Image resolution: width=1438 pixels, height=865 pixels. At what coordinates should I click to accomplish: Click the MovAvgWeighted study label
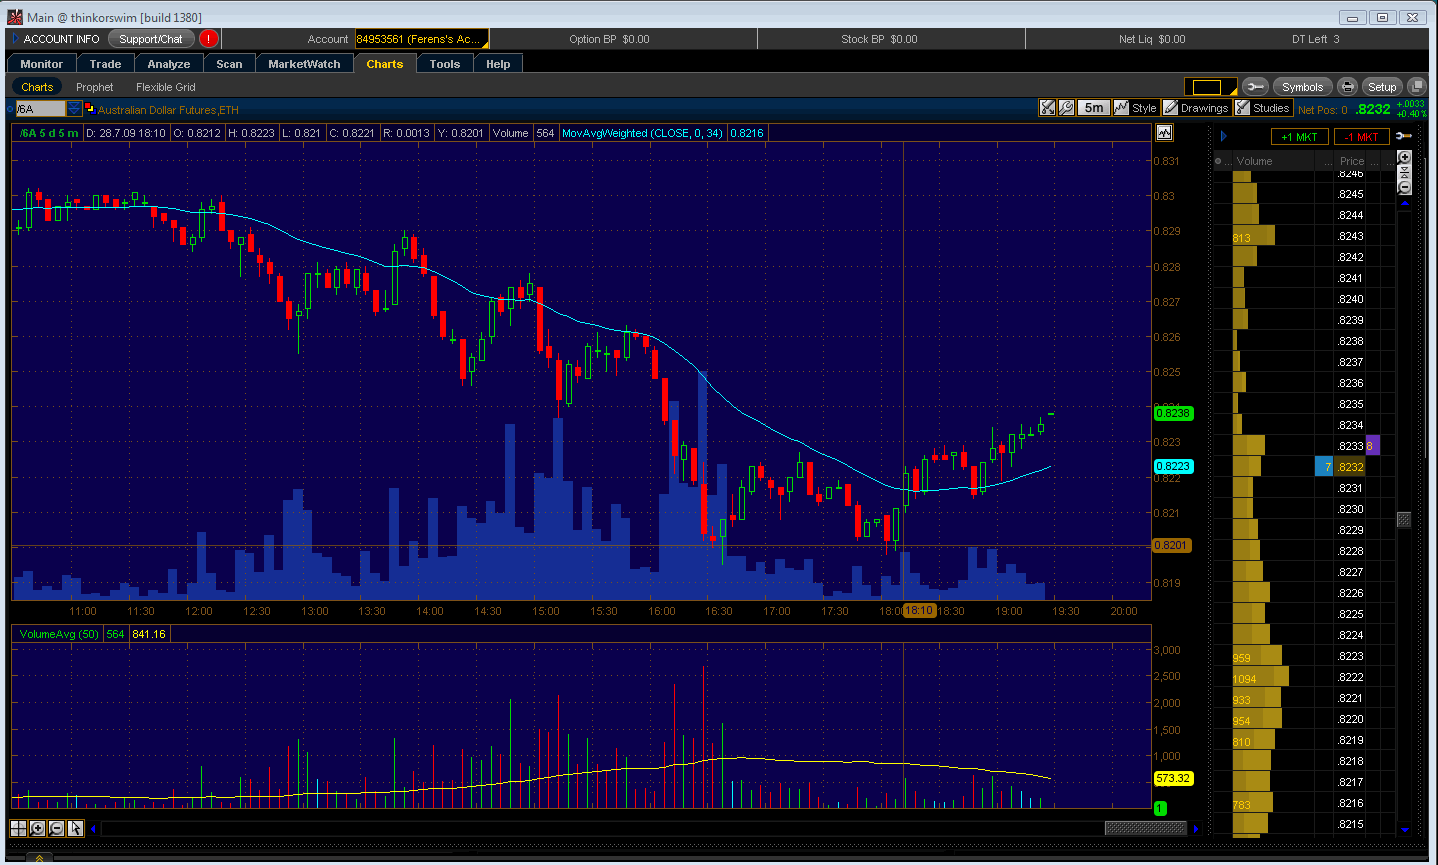642,133
